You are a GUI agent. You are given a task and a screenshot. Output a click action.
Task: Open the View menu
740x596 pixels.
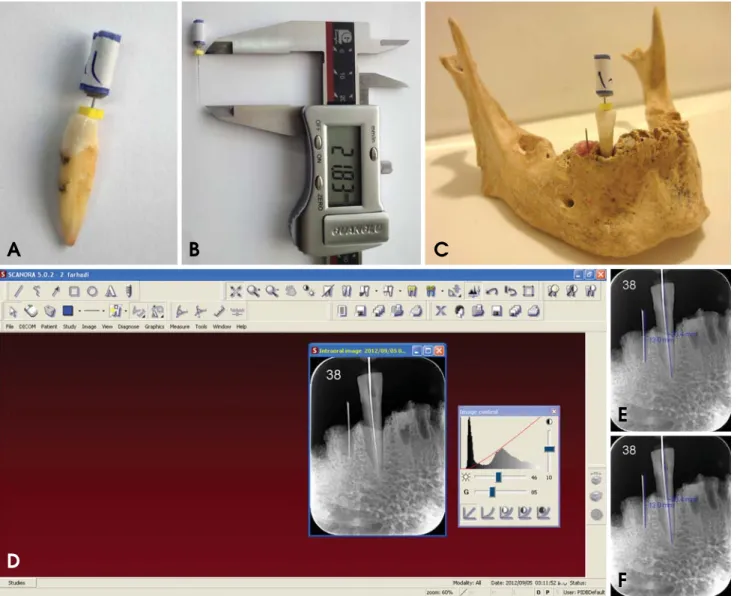pyautogui.click(x=107, y=327)
